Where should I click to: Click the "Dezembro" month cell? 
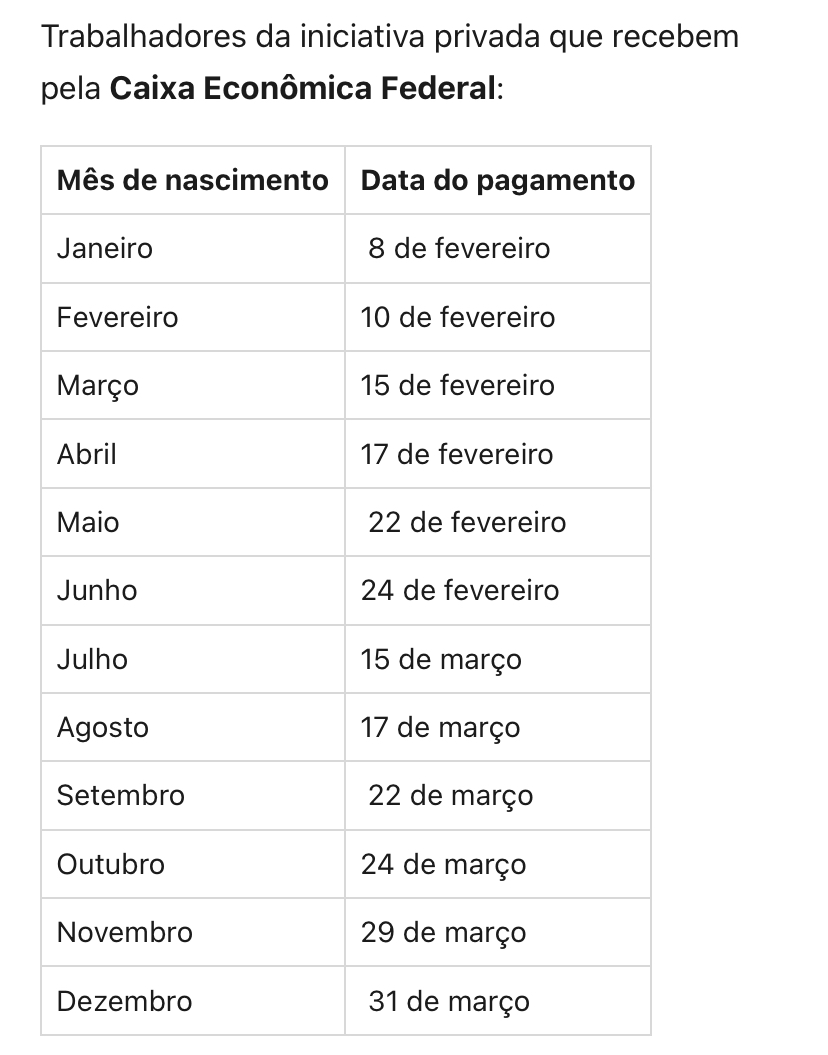coord(125,1001)
